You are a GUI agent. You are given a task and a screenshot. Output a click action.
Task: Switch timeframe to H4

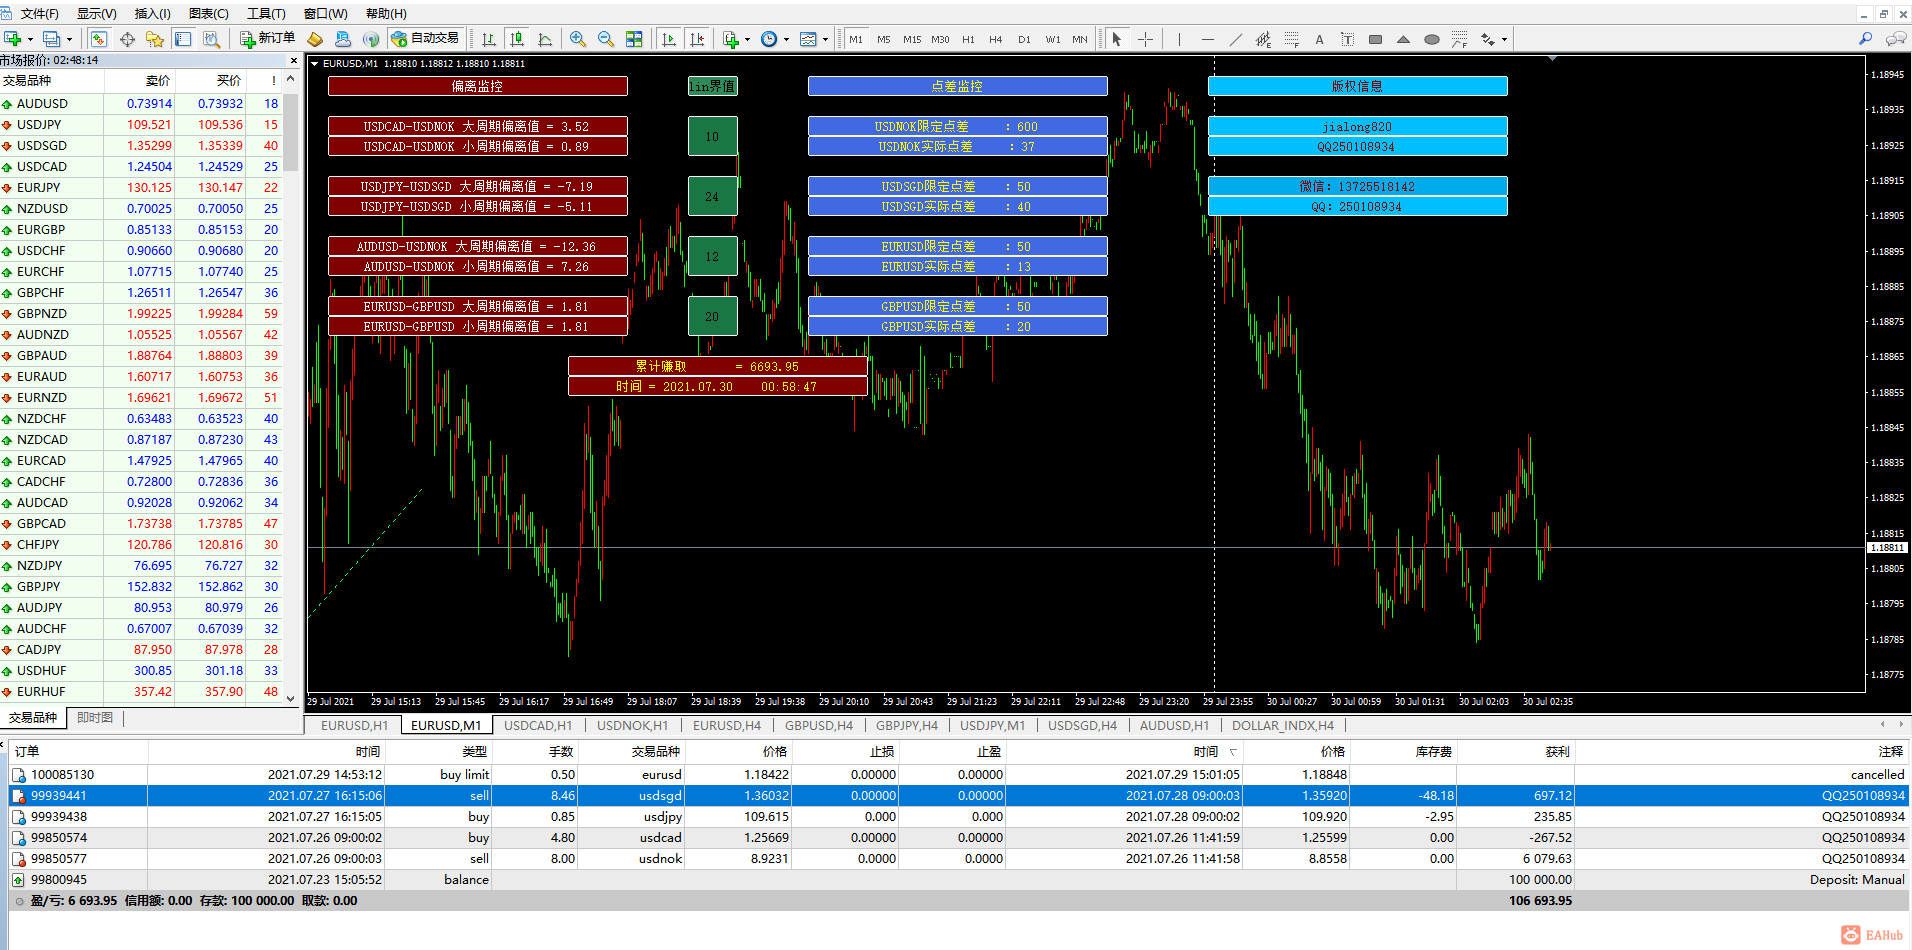pyautogui.click(x=996, y=39)
